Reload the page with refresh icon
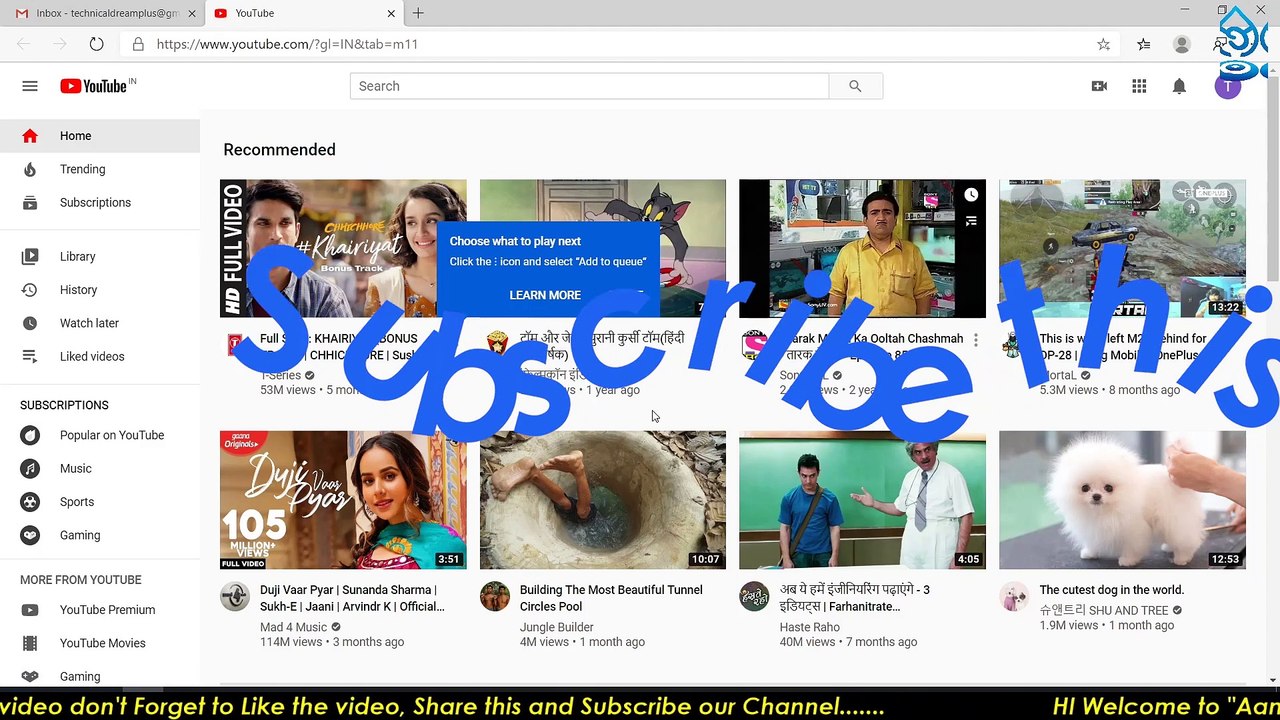1280x720 pixels. click(96, 44)
